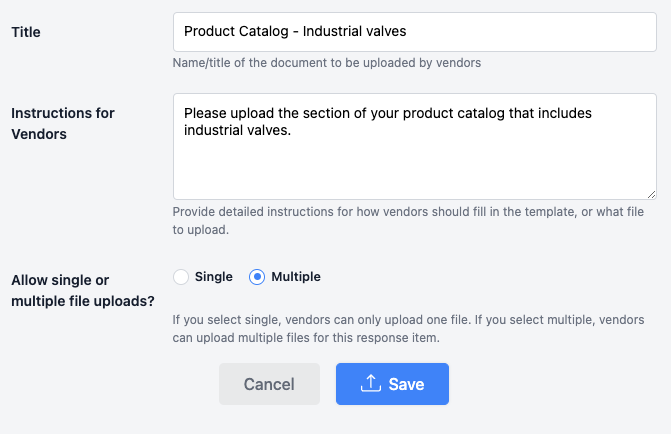Click the "Multiple" option label text
The image size is (671, 434).
296,277
